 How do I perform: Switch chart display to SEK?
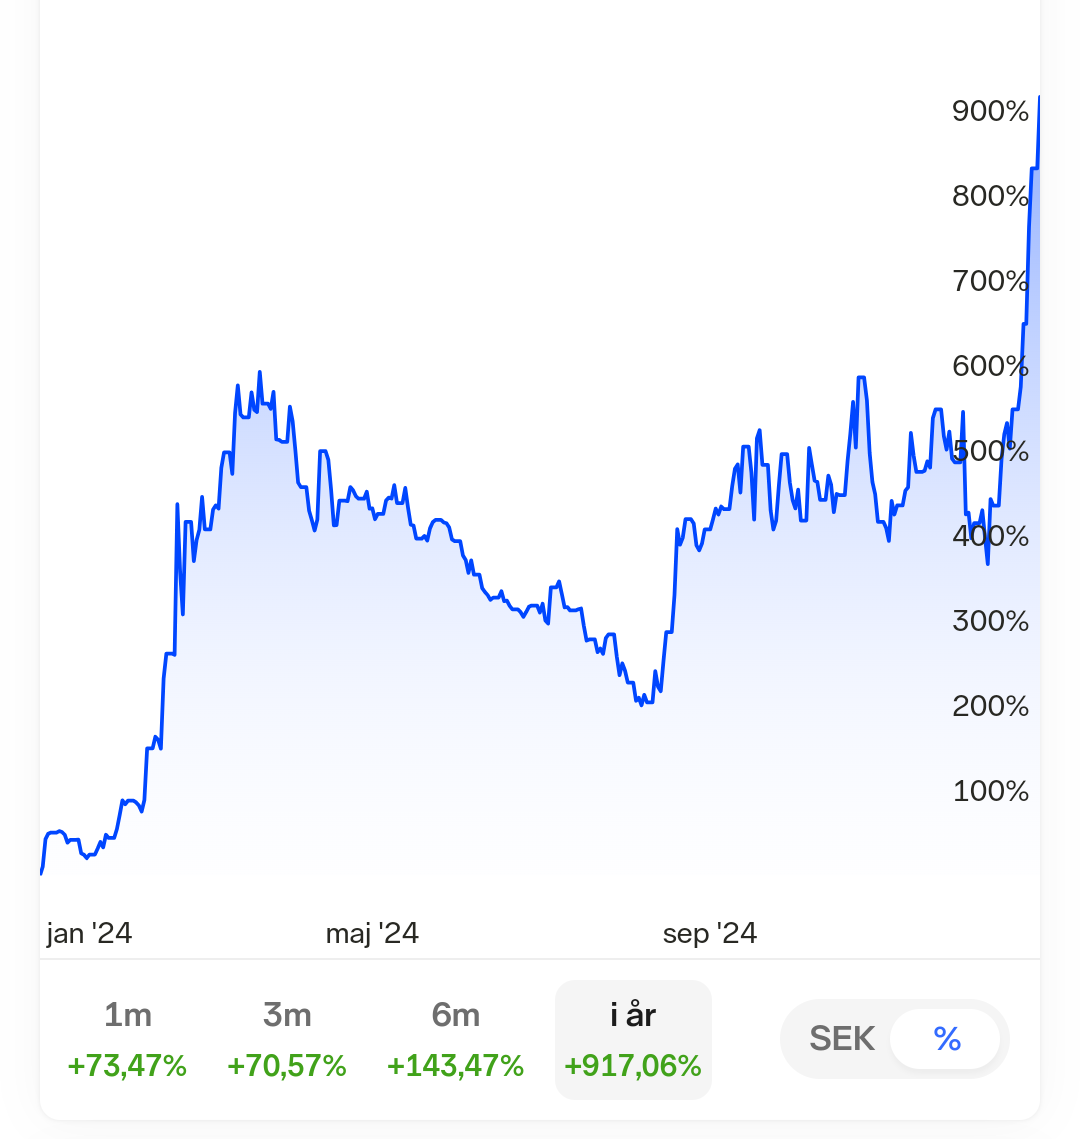click(x=842, y=1039)
